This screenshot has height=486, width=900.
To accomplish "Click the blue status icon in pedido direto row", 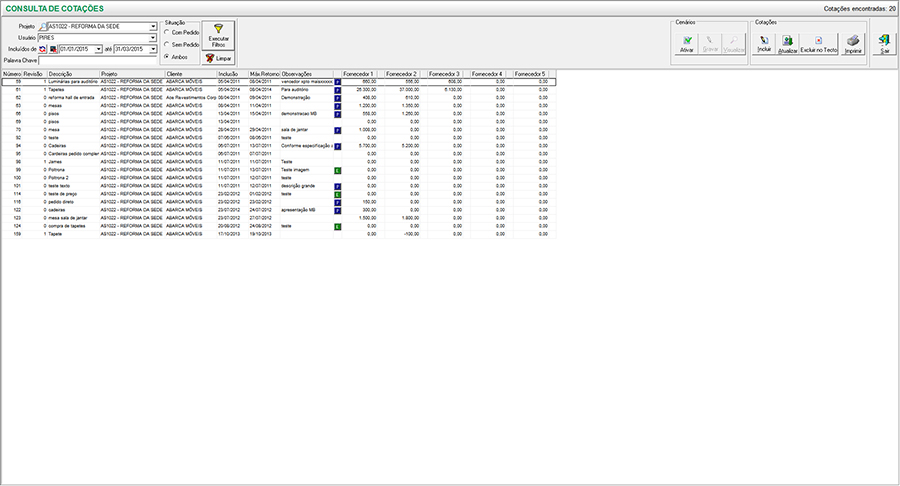I will 338,203.
